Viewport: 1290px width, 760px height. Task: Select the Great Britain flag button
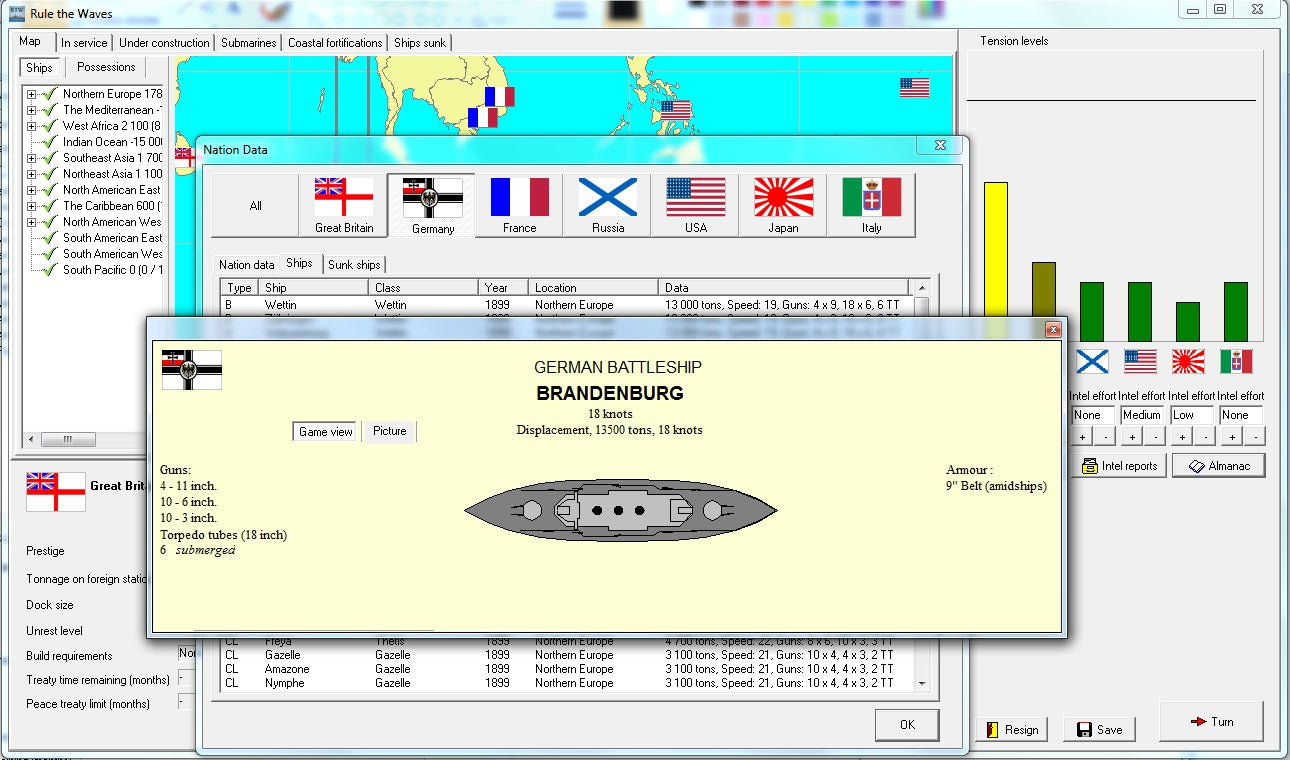pyautogui.click(x=343, y=205)
